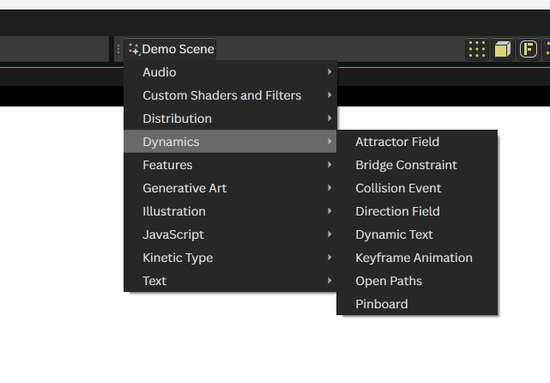
Task: Expand arrow next to Dynamics
Action: 329,141
